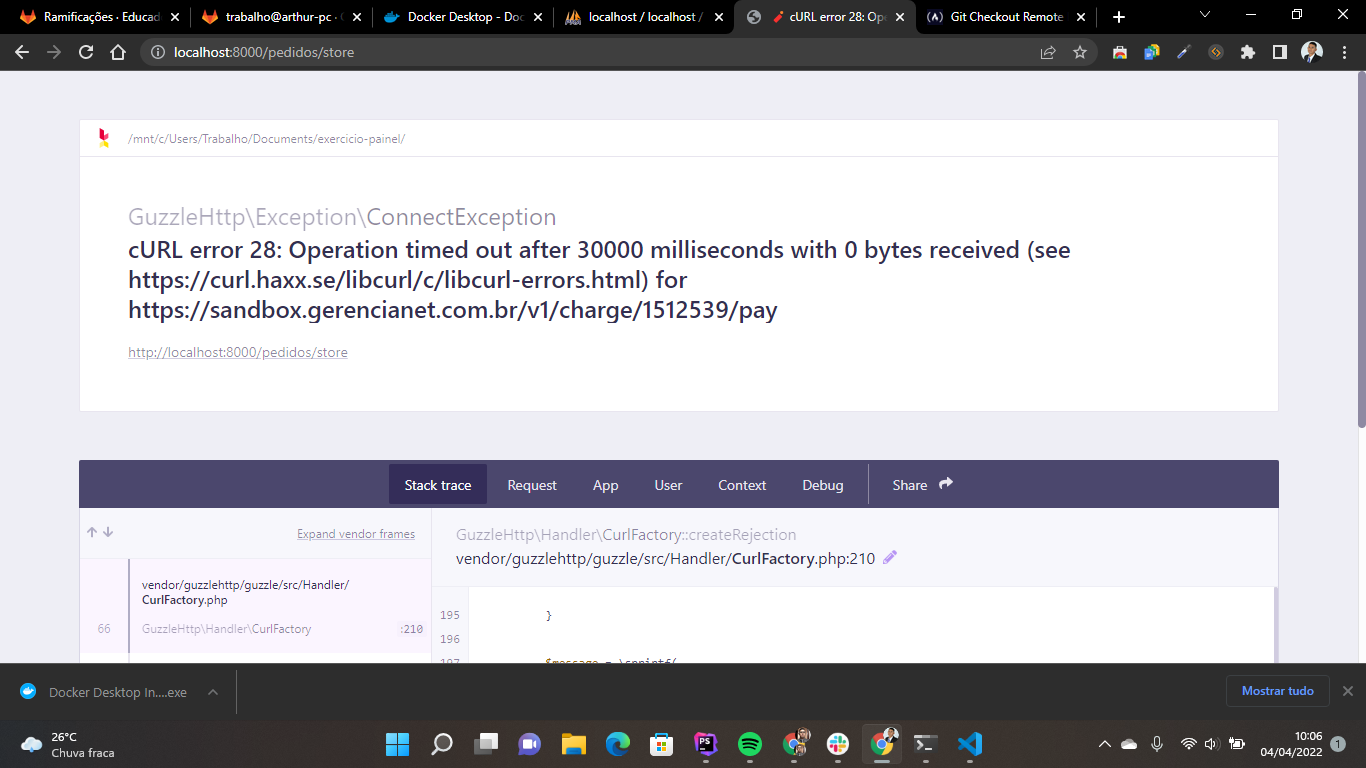
Task: Open the orange arrows extension icon
Action: [1216, 52]
